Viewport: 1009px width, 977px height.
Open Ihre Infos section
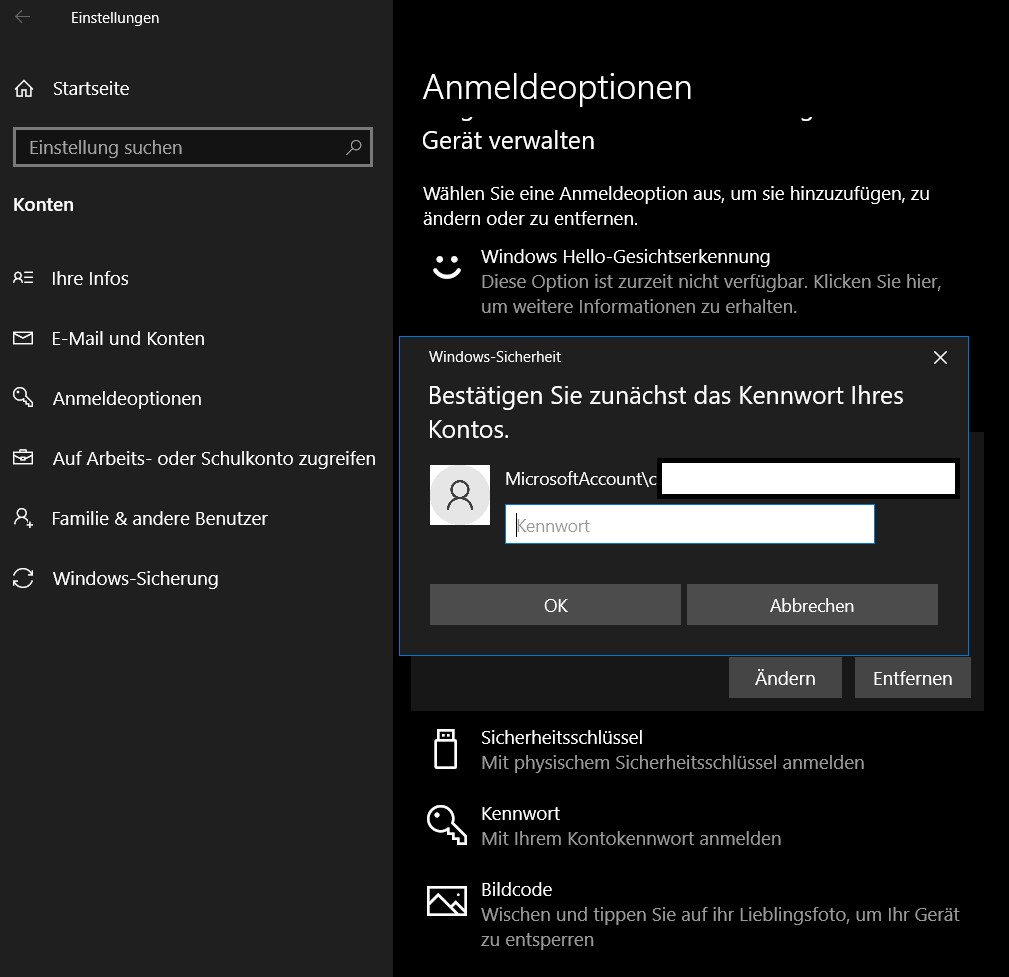(x=90, y=278)
